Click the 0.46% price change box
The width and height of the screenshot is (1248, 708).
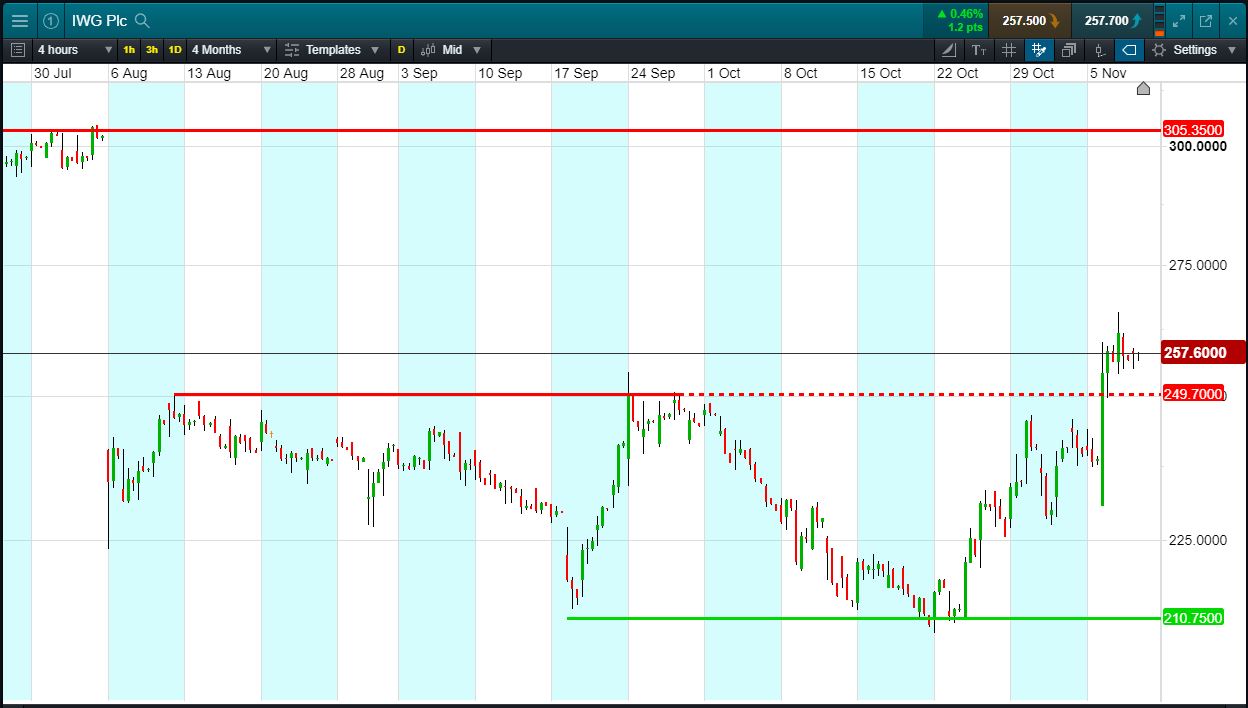tap(956, 20)
